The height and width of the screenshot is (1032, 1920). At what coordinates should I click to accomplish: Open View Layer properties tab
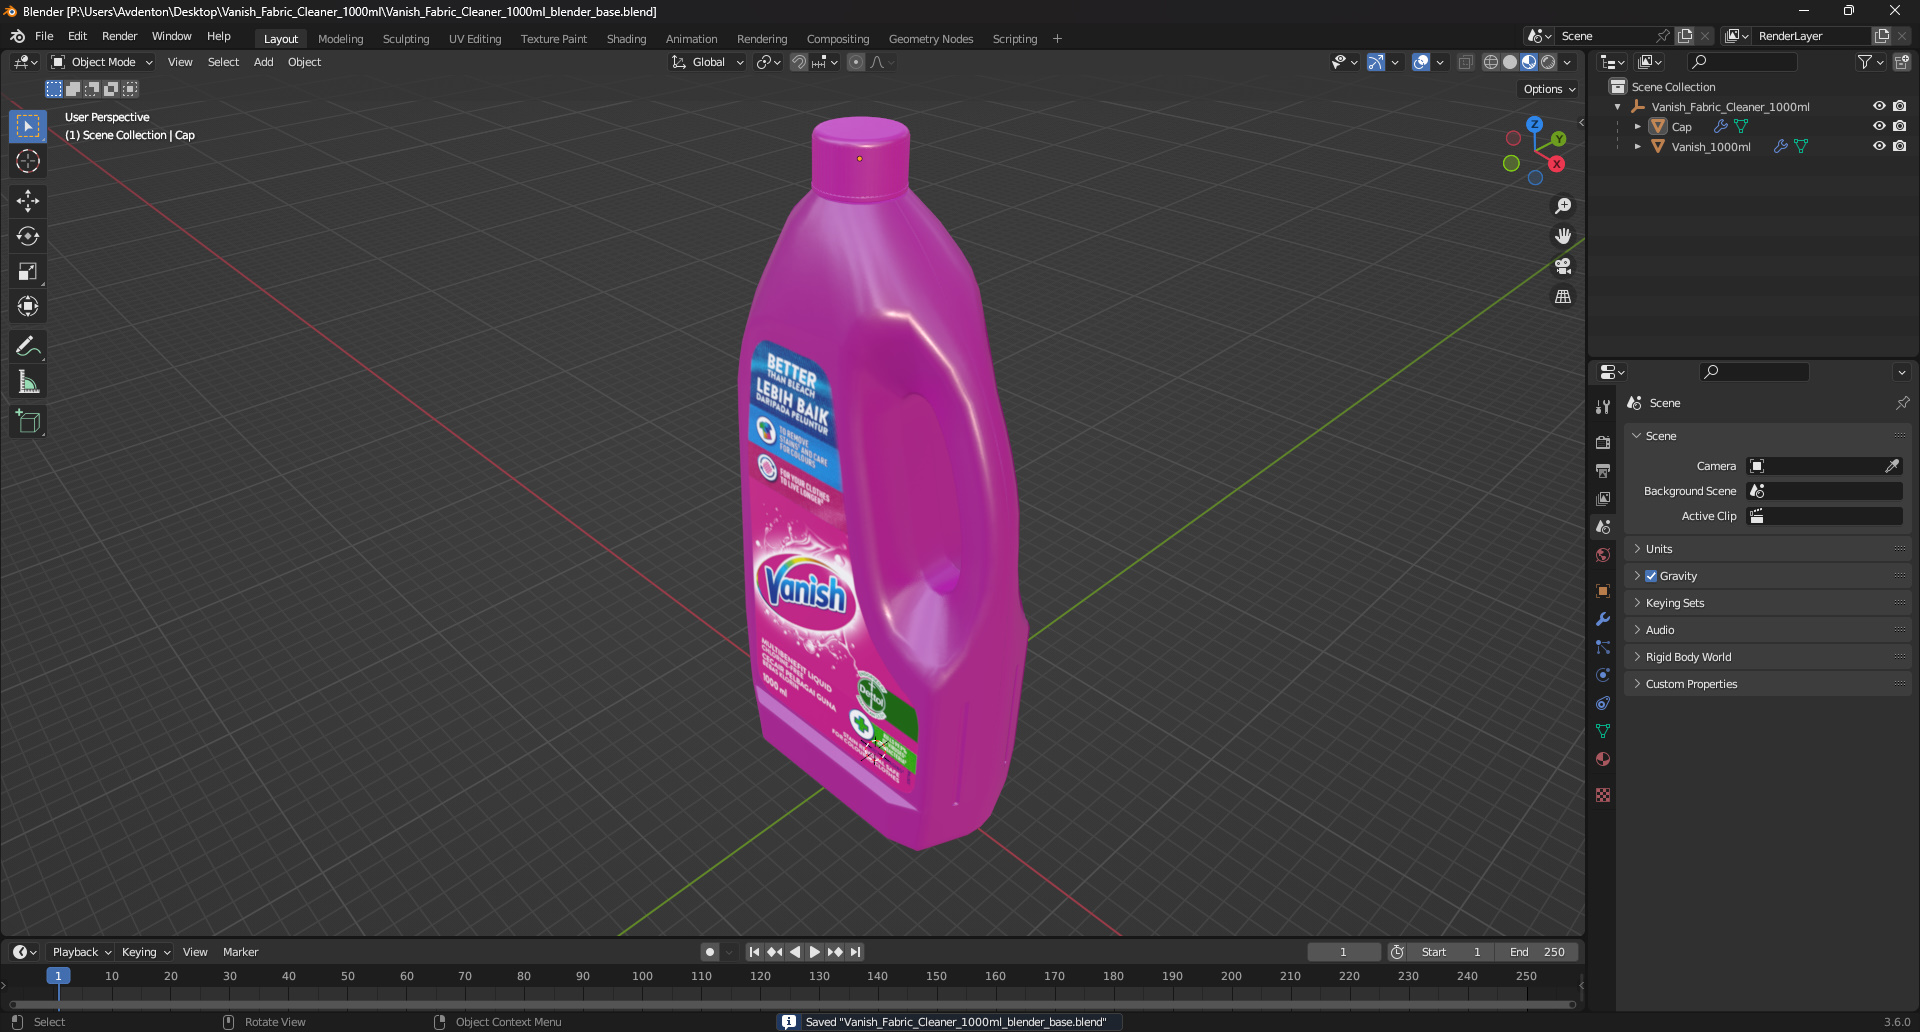[x=1603, y=498]
